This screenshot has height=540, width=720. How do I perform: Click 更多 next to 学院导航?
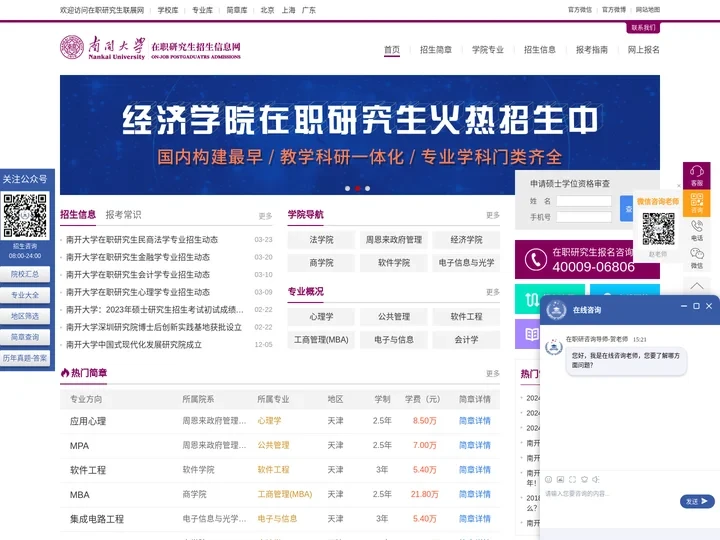click(493, 215)
